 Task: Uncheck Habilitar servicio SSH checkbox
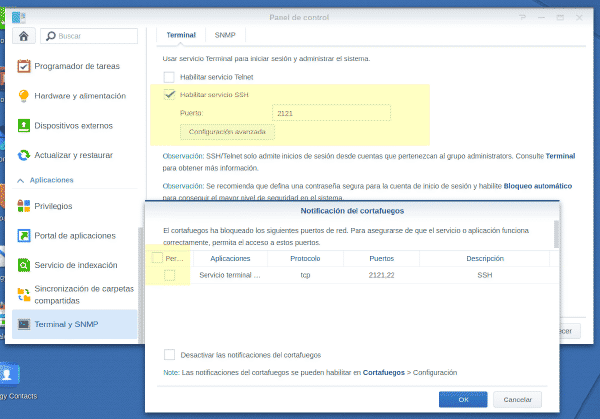[169, 95]
